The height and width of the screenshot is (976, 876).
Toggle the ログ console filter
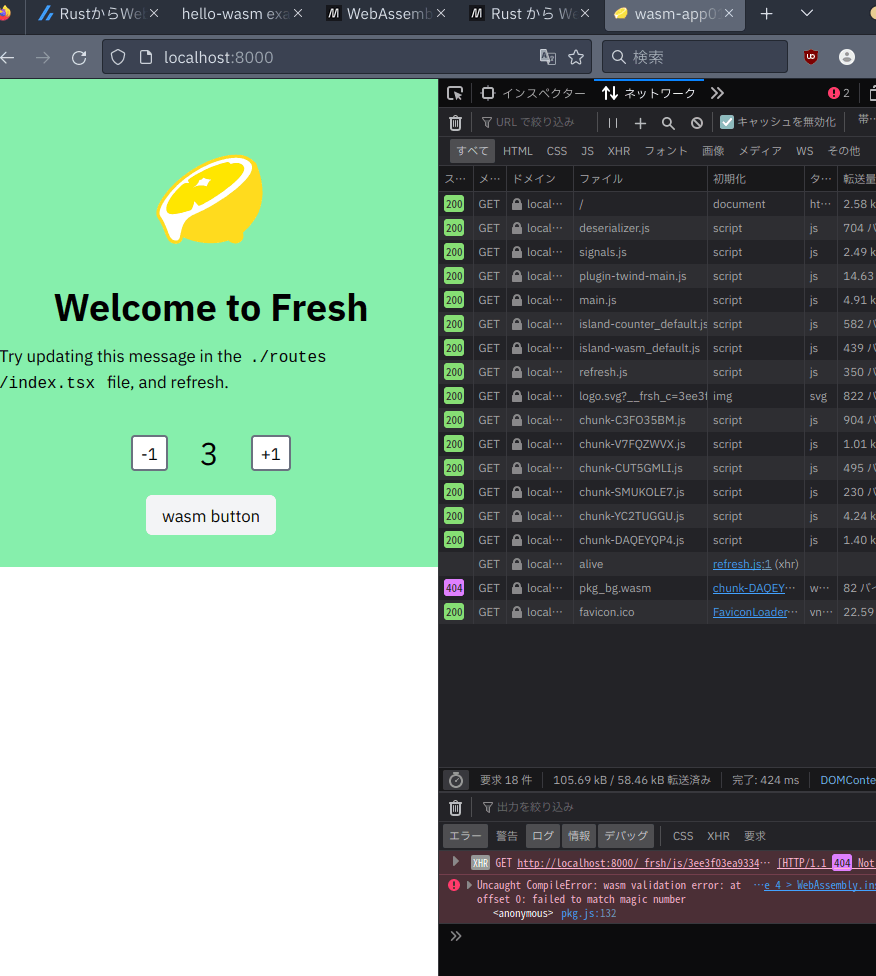[x=543, y=836]
